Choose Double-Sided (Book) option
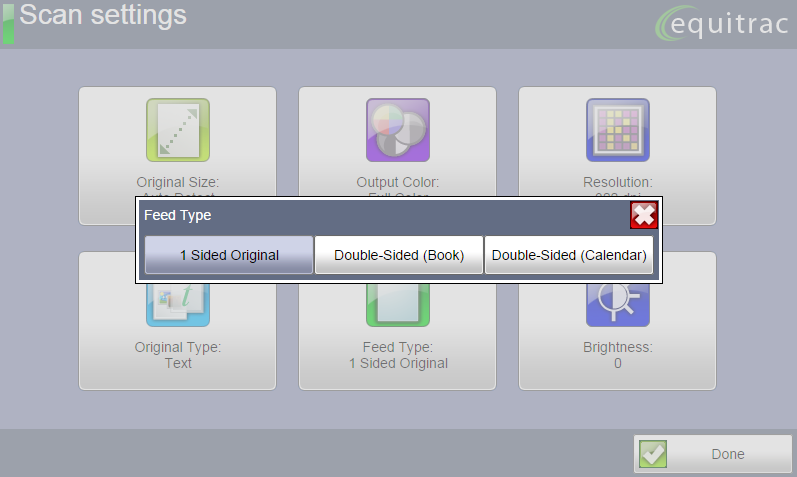The height and width of the screenshot is (477, 797). click(x=399, y=255)
